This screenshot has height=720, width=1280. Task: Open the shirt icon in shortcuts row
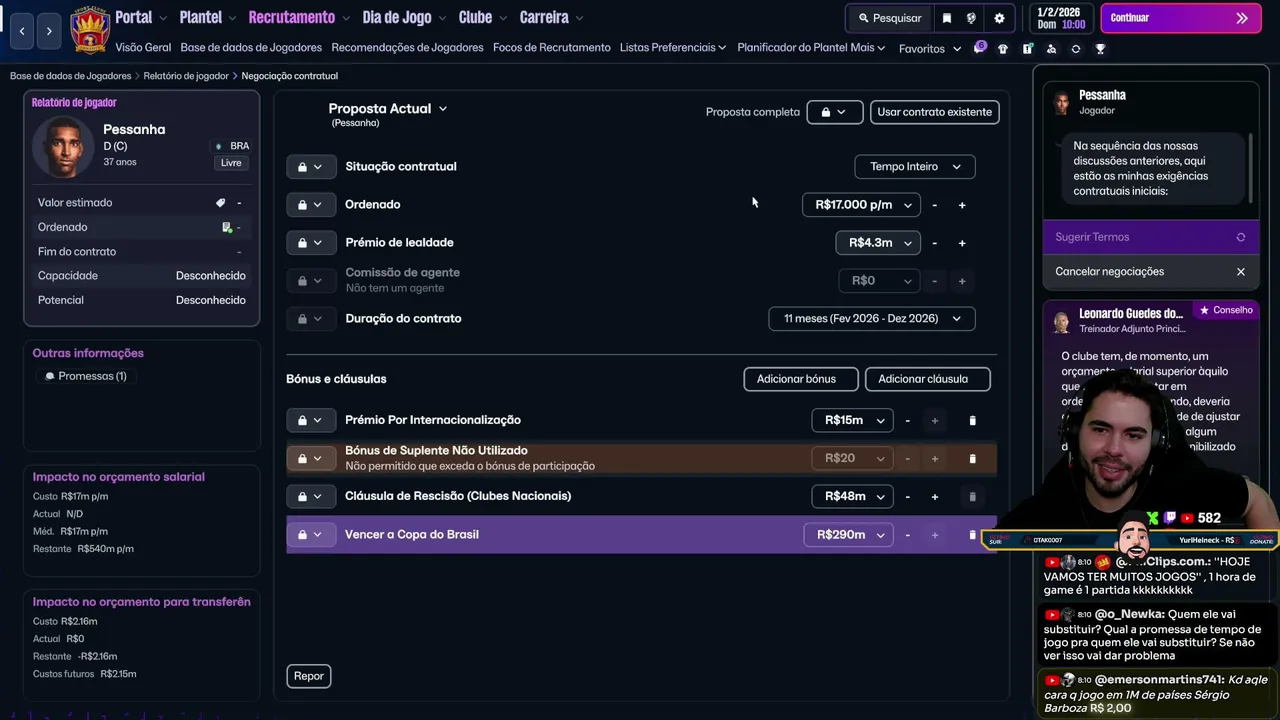tap(1003, 49)
